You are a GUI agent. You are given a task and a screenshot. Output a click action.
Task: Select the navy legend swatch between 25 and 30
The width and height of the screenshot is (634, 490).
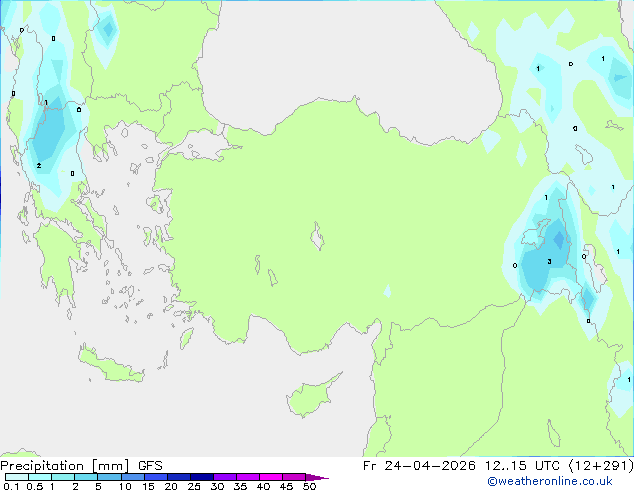pyautogui.click(x=202, y=477)
